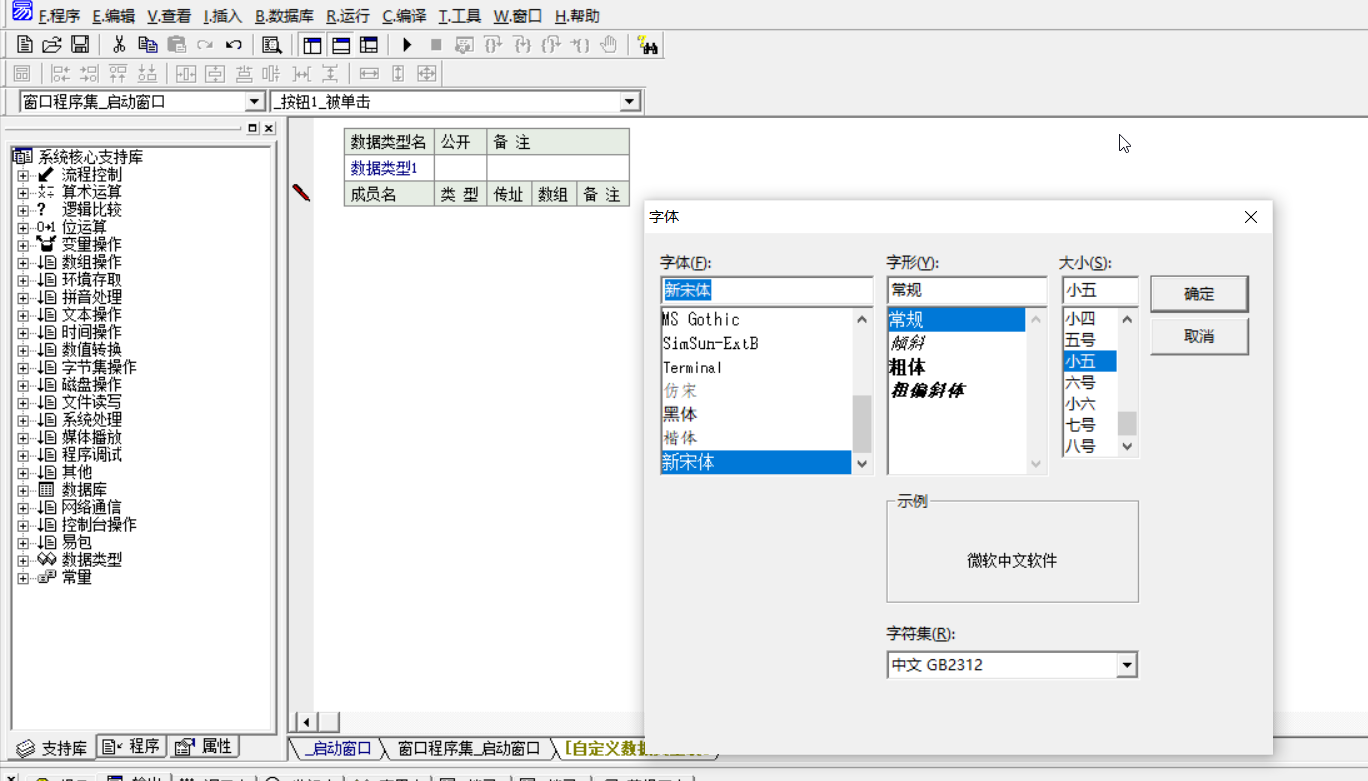Click the first window layout icon
Viewport: 1368px width, 781px height.
[312, 45]
